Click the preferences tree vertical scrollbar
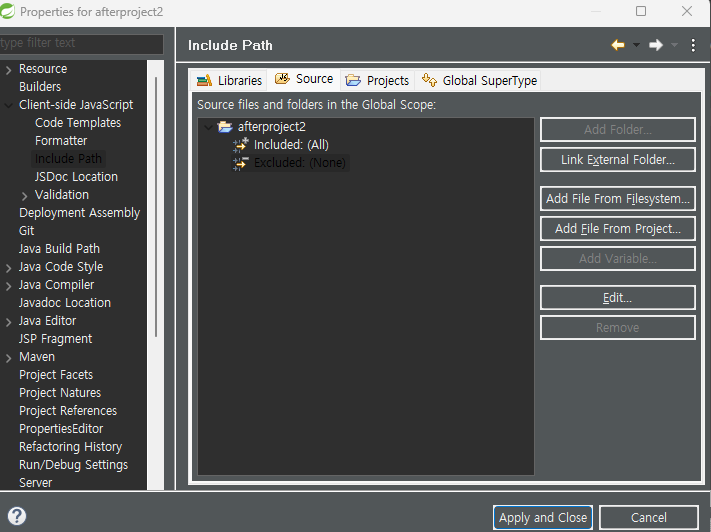Screen dimensions: 711x532 [x=156, y=207]
